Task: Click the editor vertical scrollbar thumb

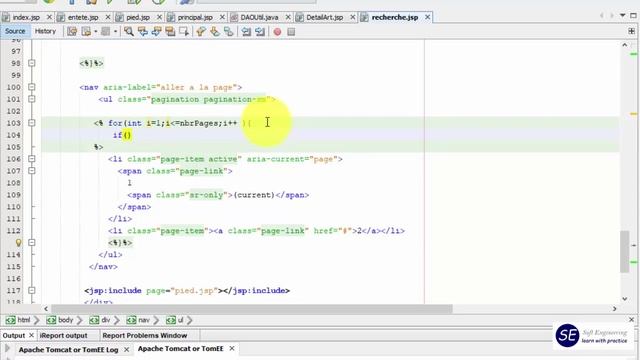Action: [x=624, y=251]
